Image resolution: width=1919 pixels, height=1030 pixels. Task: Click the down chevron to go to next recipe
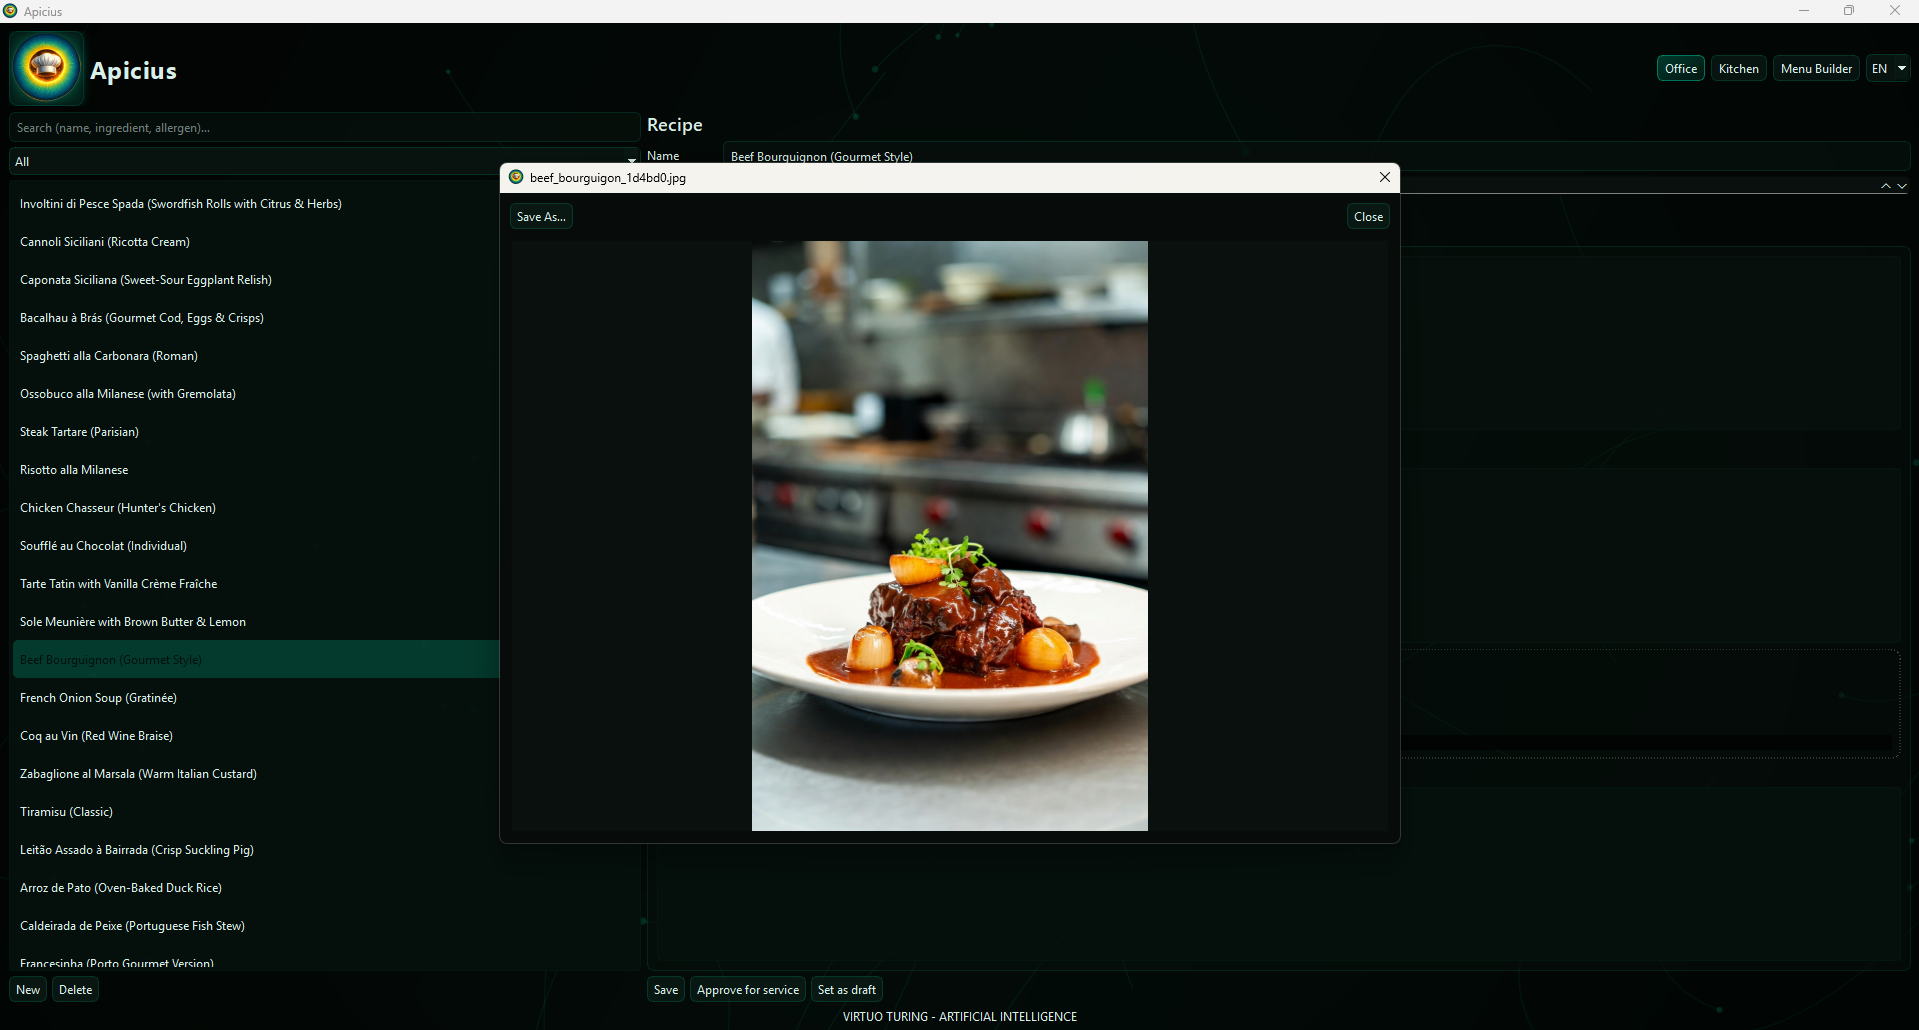pyautogui.click(x=1901, y=186)
